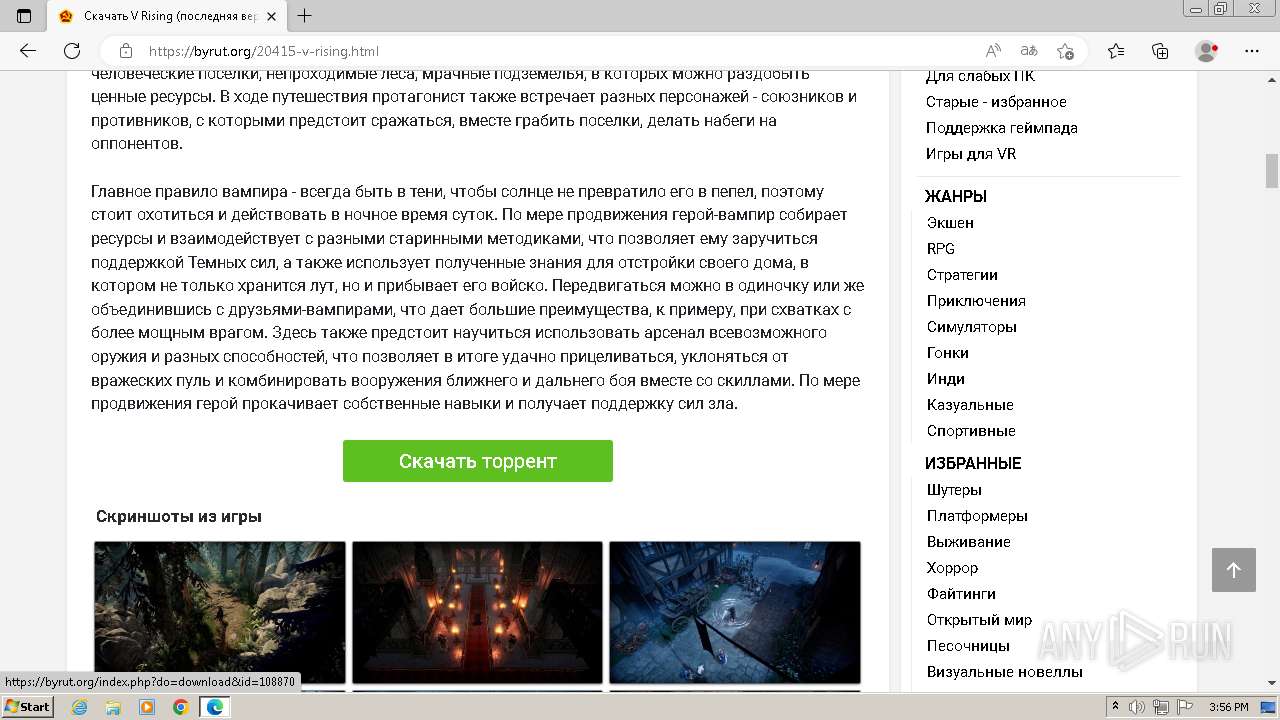Viewport: 1280px width, 720px height.
Task: Open Игры для VR link
Action: tap(971, 154)
